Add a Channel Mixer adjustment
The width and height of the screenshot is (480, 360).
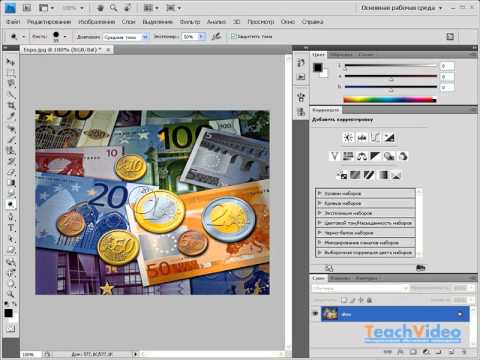(x=403, y=156)
